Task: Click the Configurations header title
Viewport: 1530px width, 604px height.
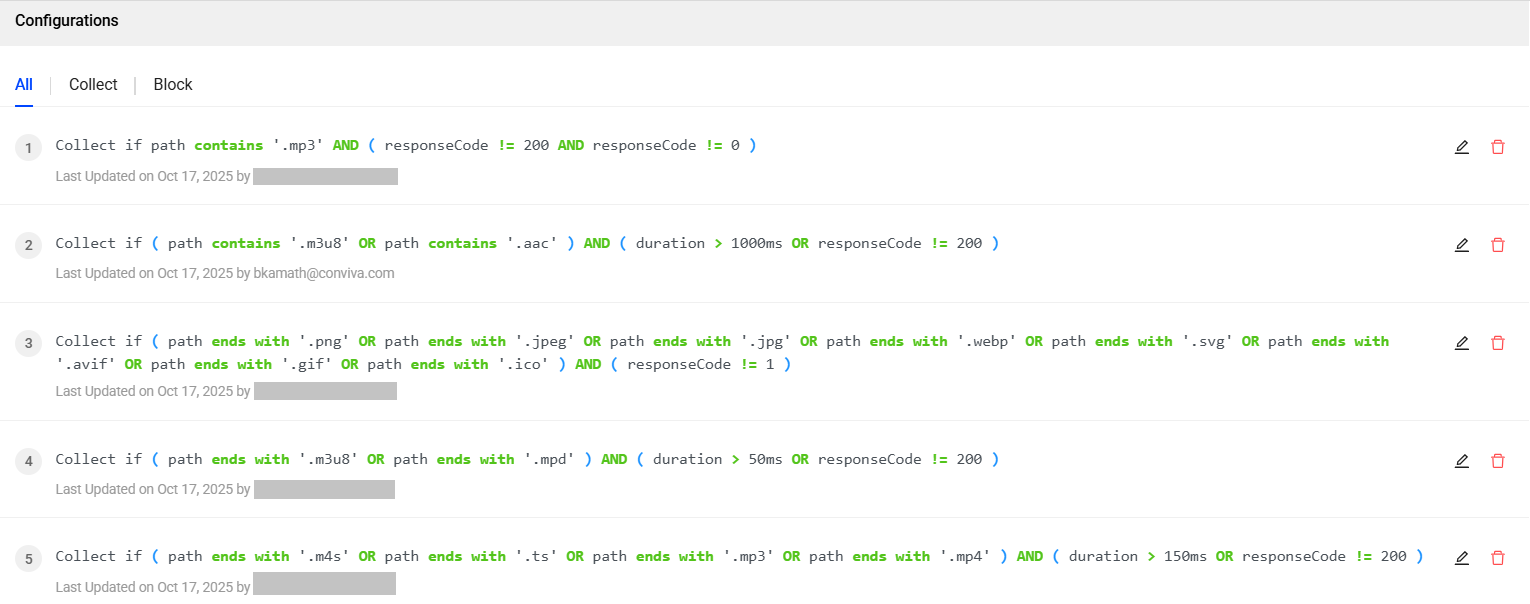Action: click(67, 21)
